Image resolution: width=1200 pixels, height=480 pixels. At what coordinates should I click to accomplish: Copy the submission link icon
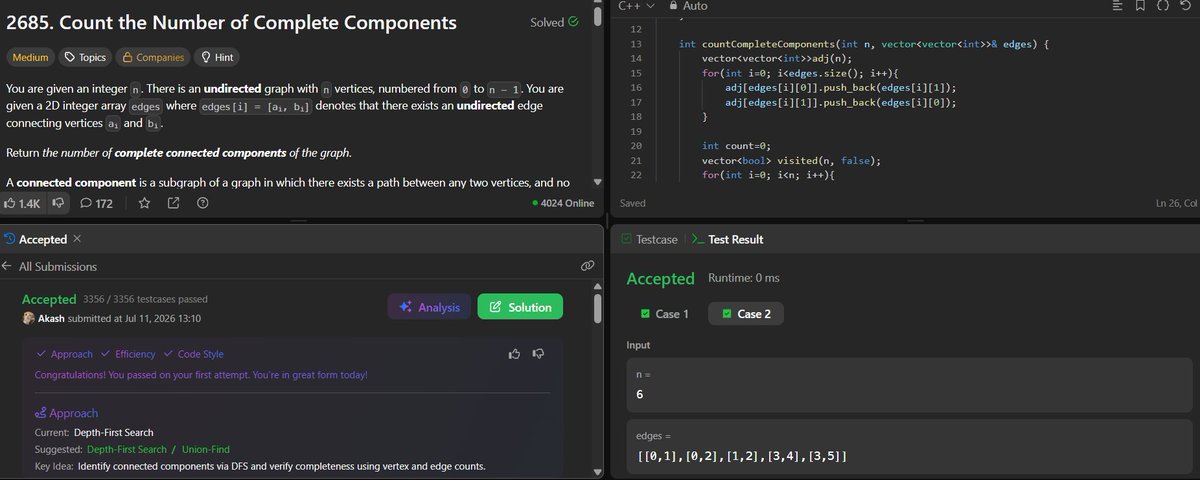click(588, 266)
